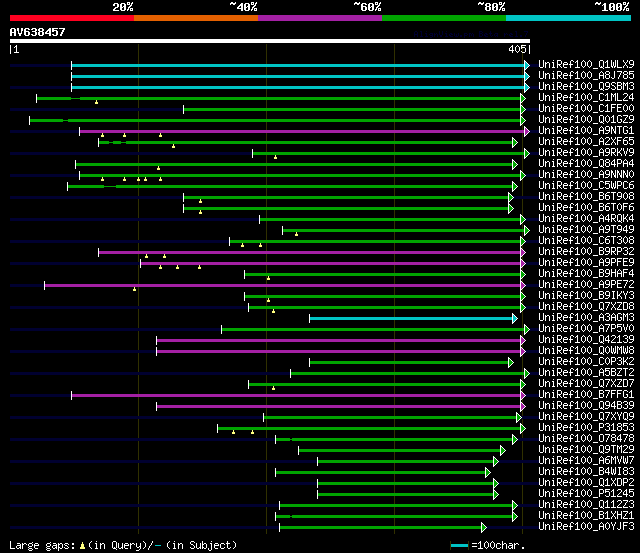
Task: Click the UniRef100_Q1WLX9 label
Action: (x=586, y=64)
